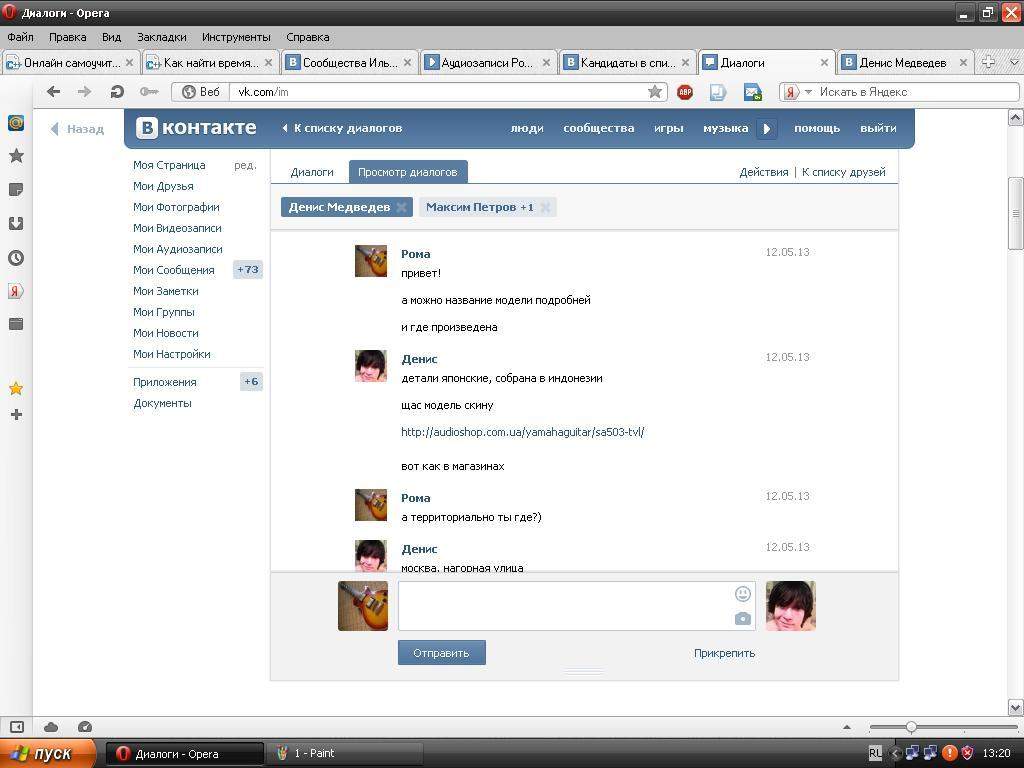This screenshot has width=1024, height=768.
Task: Click the music player arrow in VK header
Action: 767,129
